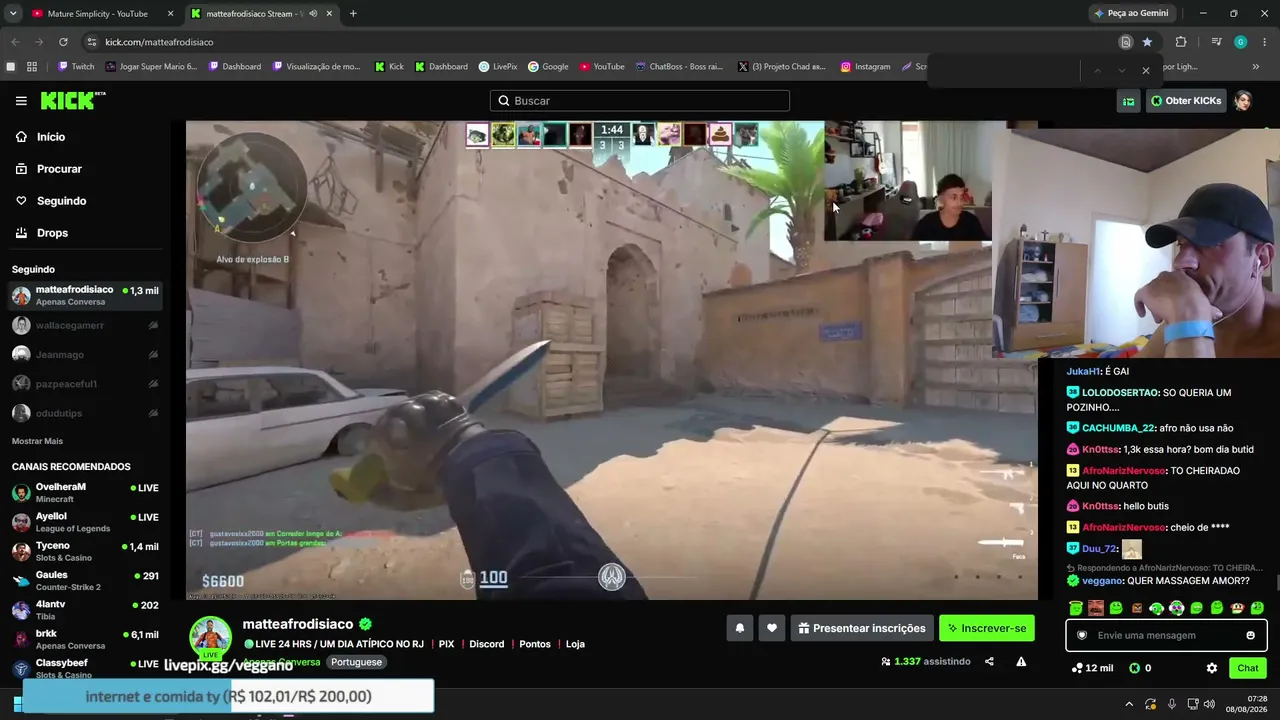Open the Kick hamburger sidebar menu
Image resolution: width=1280 pixels, height=720 pixels.
click(21, 101)
